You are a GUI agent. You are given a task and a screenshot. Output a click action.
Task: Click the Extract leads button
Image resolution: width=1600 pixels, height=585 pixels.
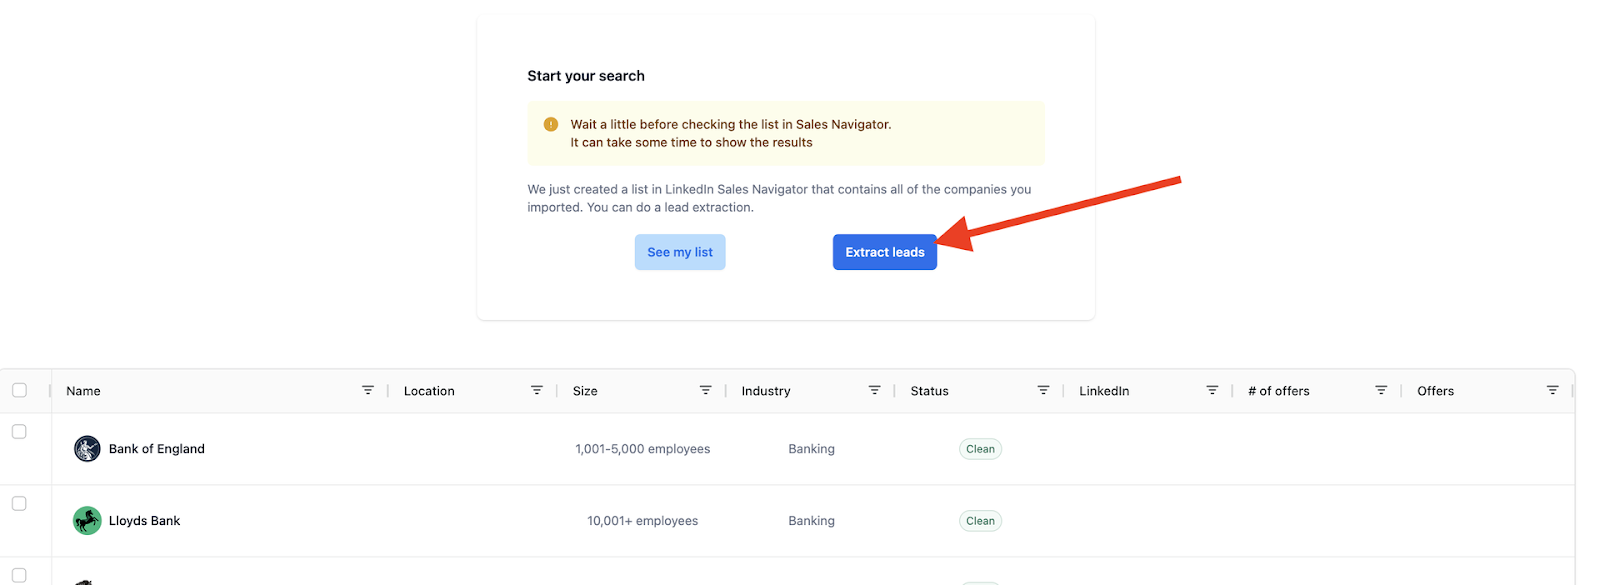884,252
